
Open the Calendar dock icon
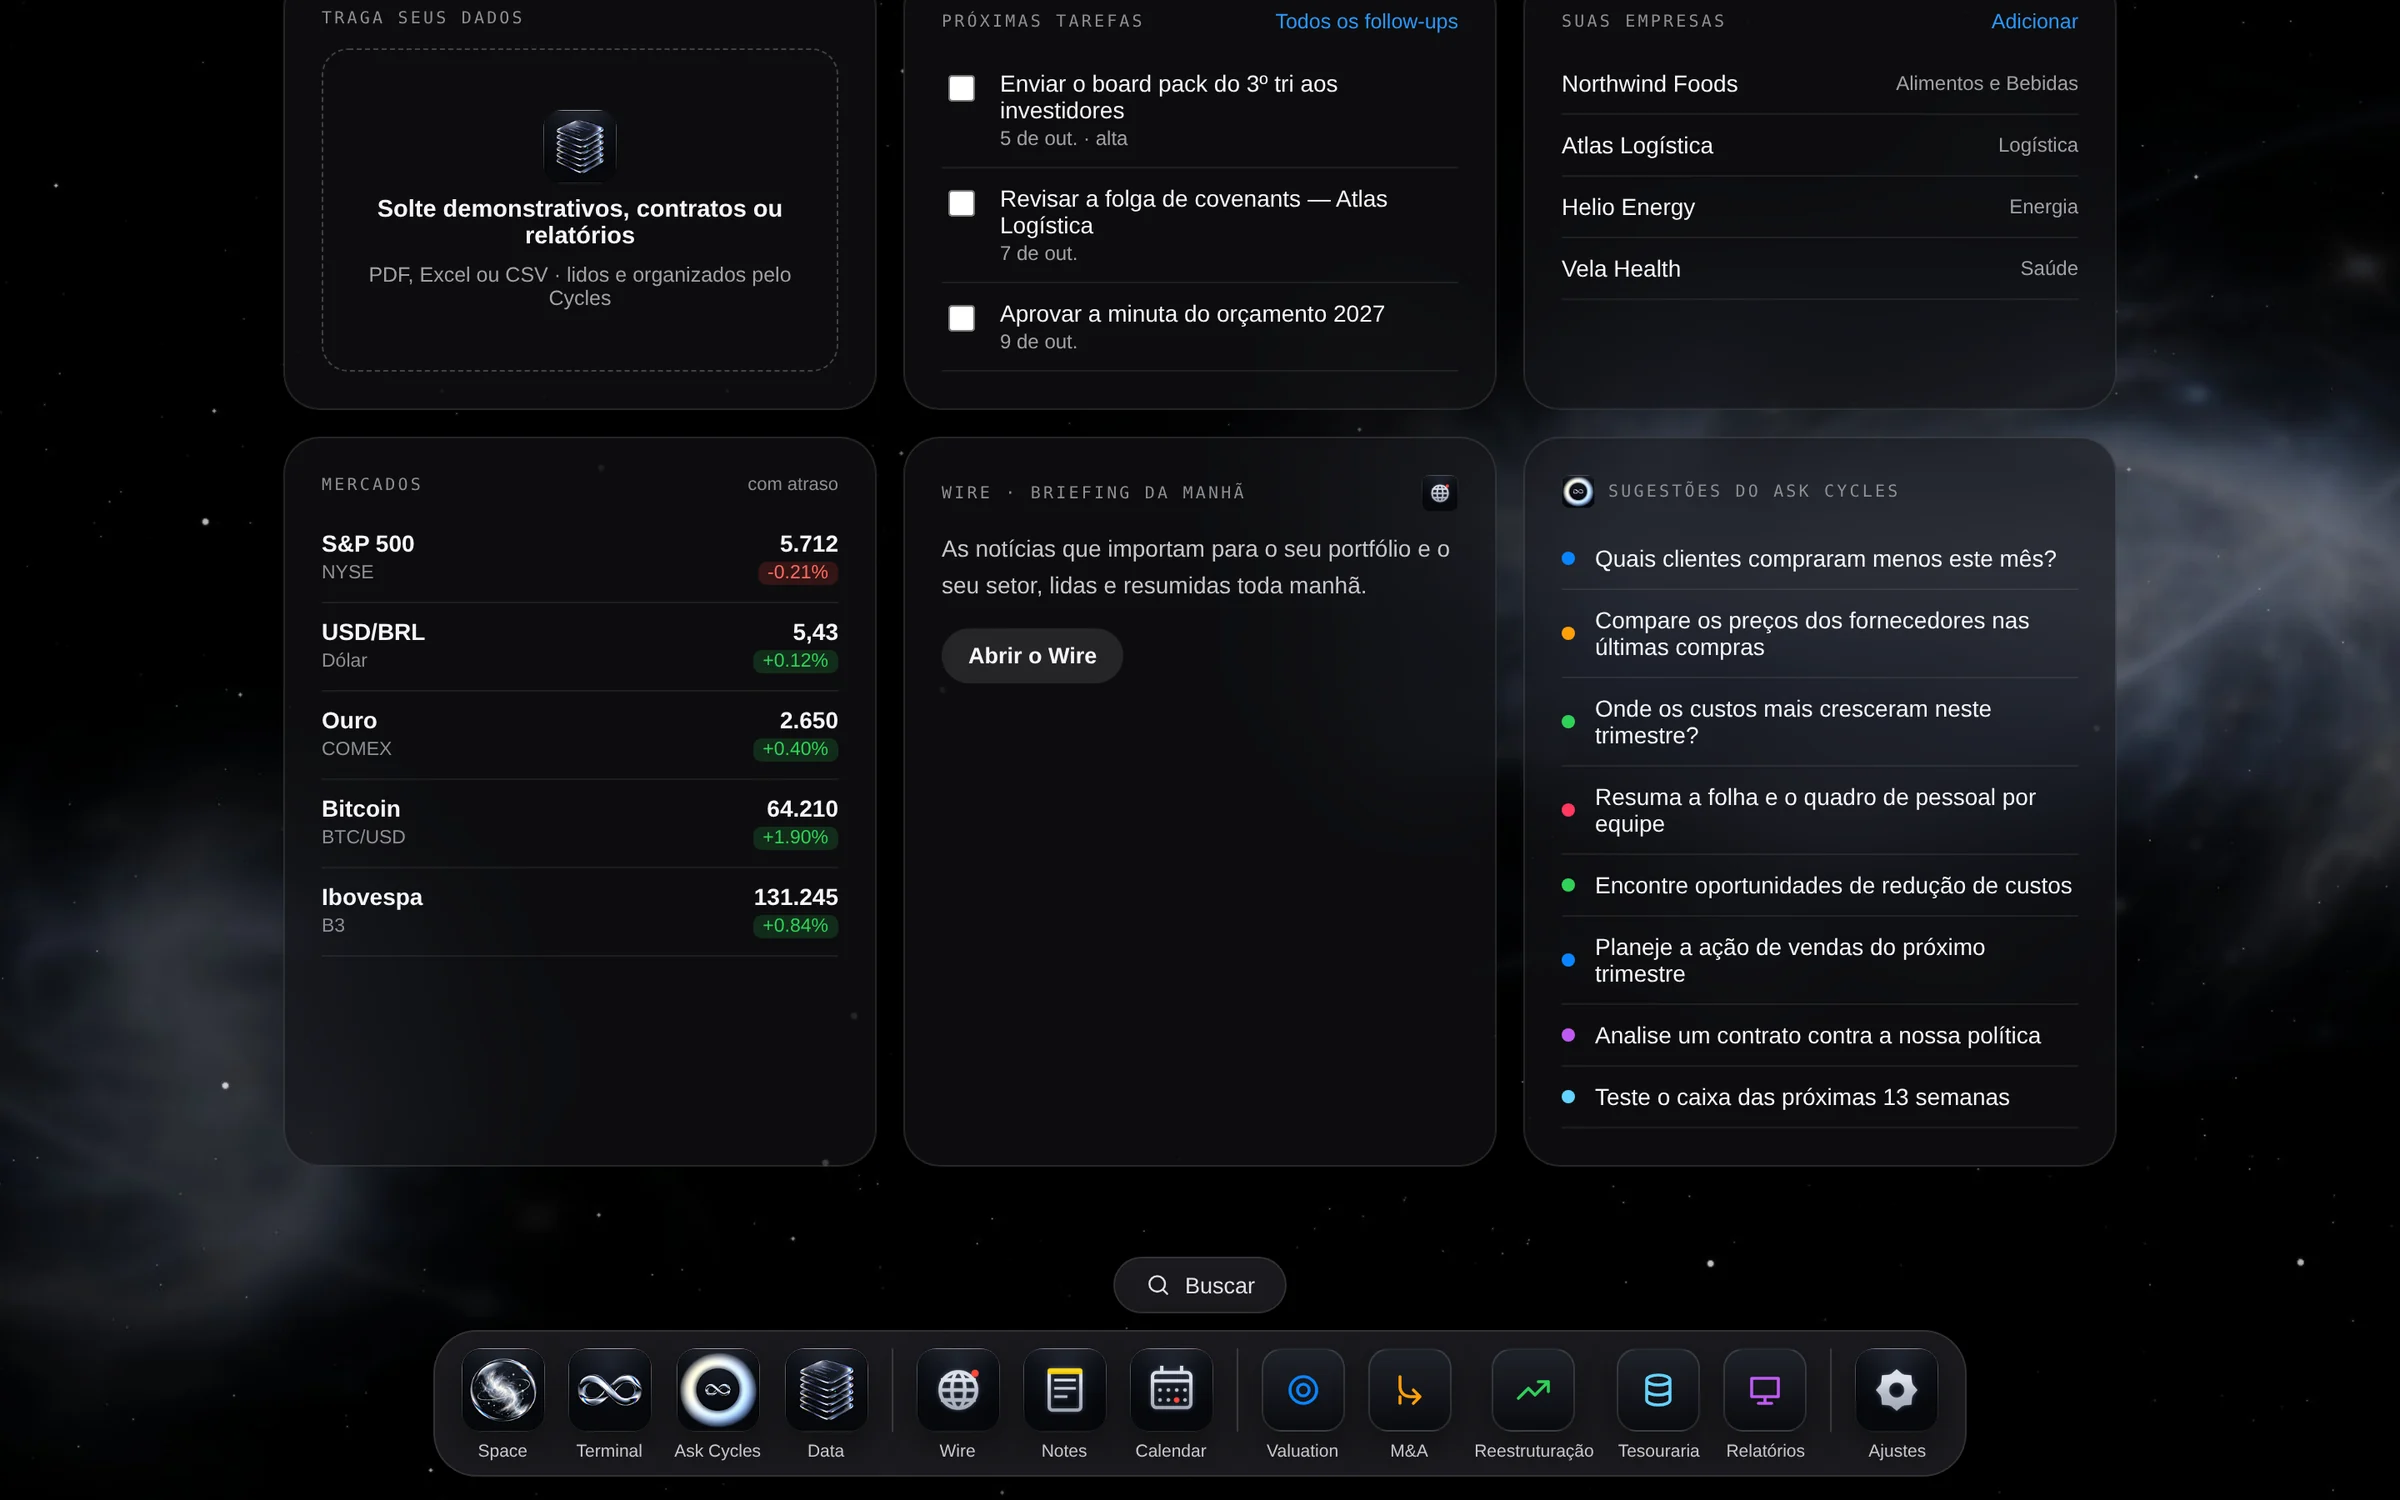tap(1171, 1389)
